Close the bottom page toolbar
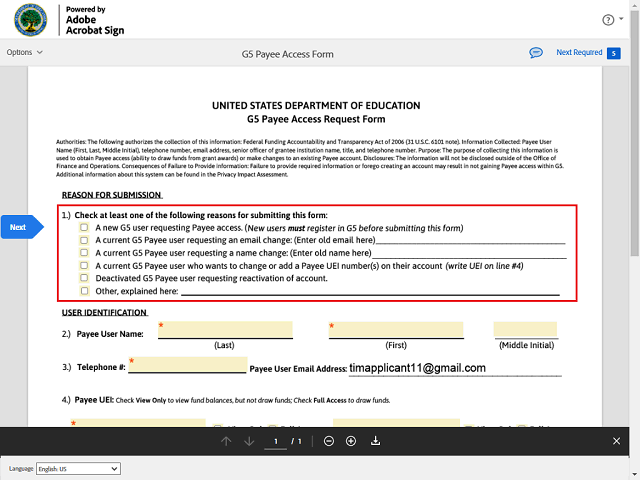This screenshot has height=480, width=640. 616,441
